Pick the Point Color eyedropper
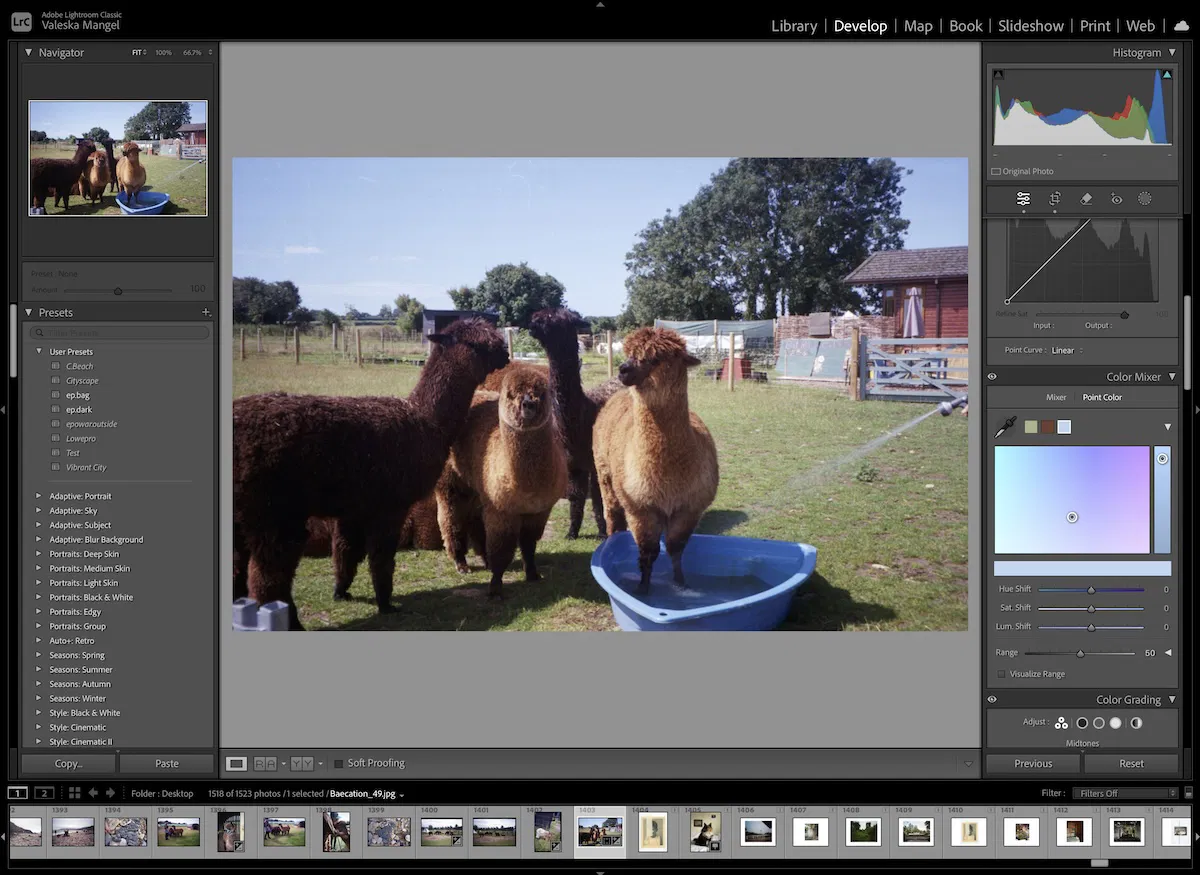The height and width of the screenshot is (875, 1200). tap(1004, 427)
